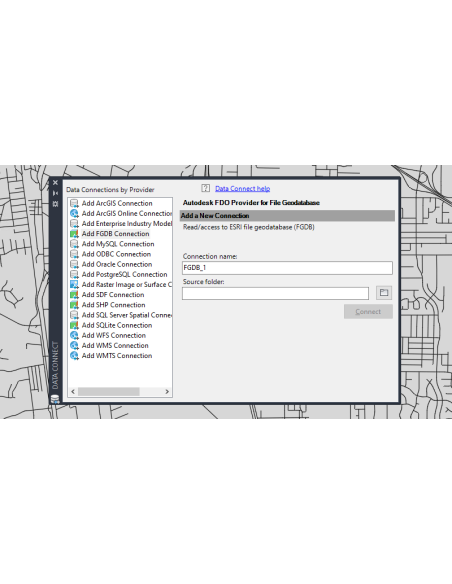Browse for source folder using folder icon
This screenshot has height=584, width=452.
(384, 293)
